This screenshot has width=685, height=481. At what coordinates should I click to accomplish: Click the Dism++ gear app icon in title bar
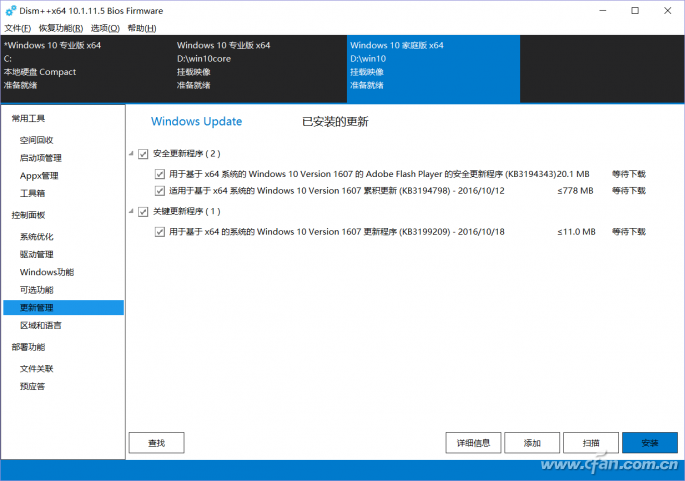pyautogui.click(x=10, y=10)
